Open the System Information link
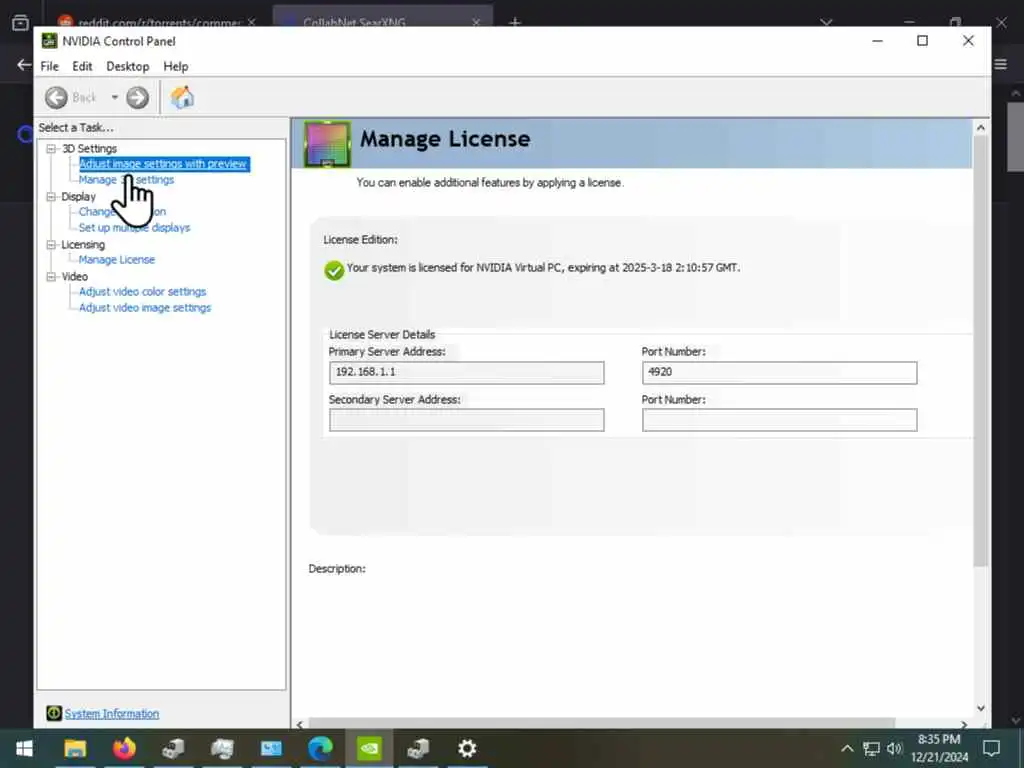Image resolution: width=1024 pixels, height=768 pixels. [x=112, y=714]
